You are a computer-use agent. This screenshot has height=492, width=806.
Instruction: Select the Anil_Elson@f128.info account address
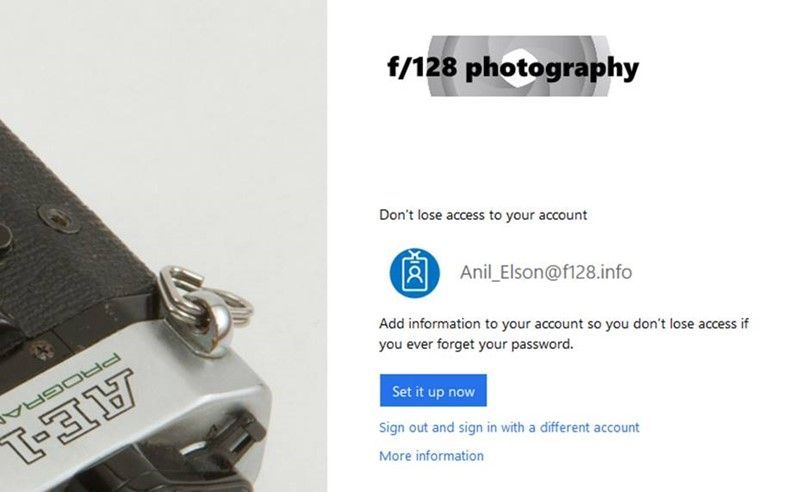(546, 272)
